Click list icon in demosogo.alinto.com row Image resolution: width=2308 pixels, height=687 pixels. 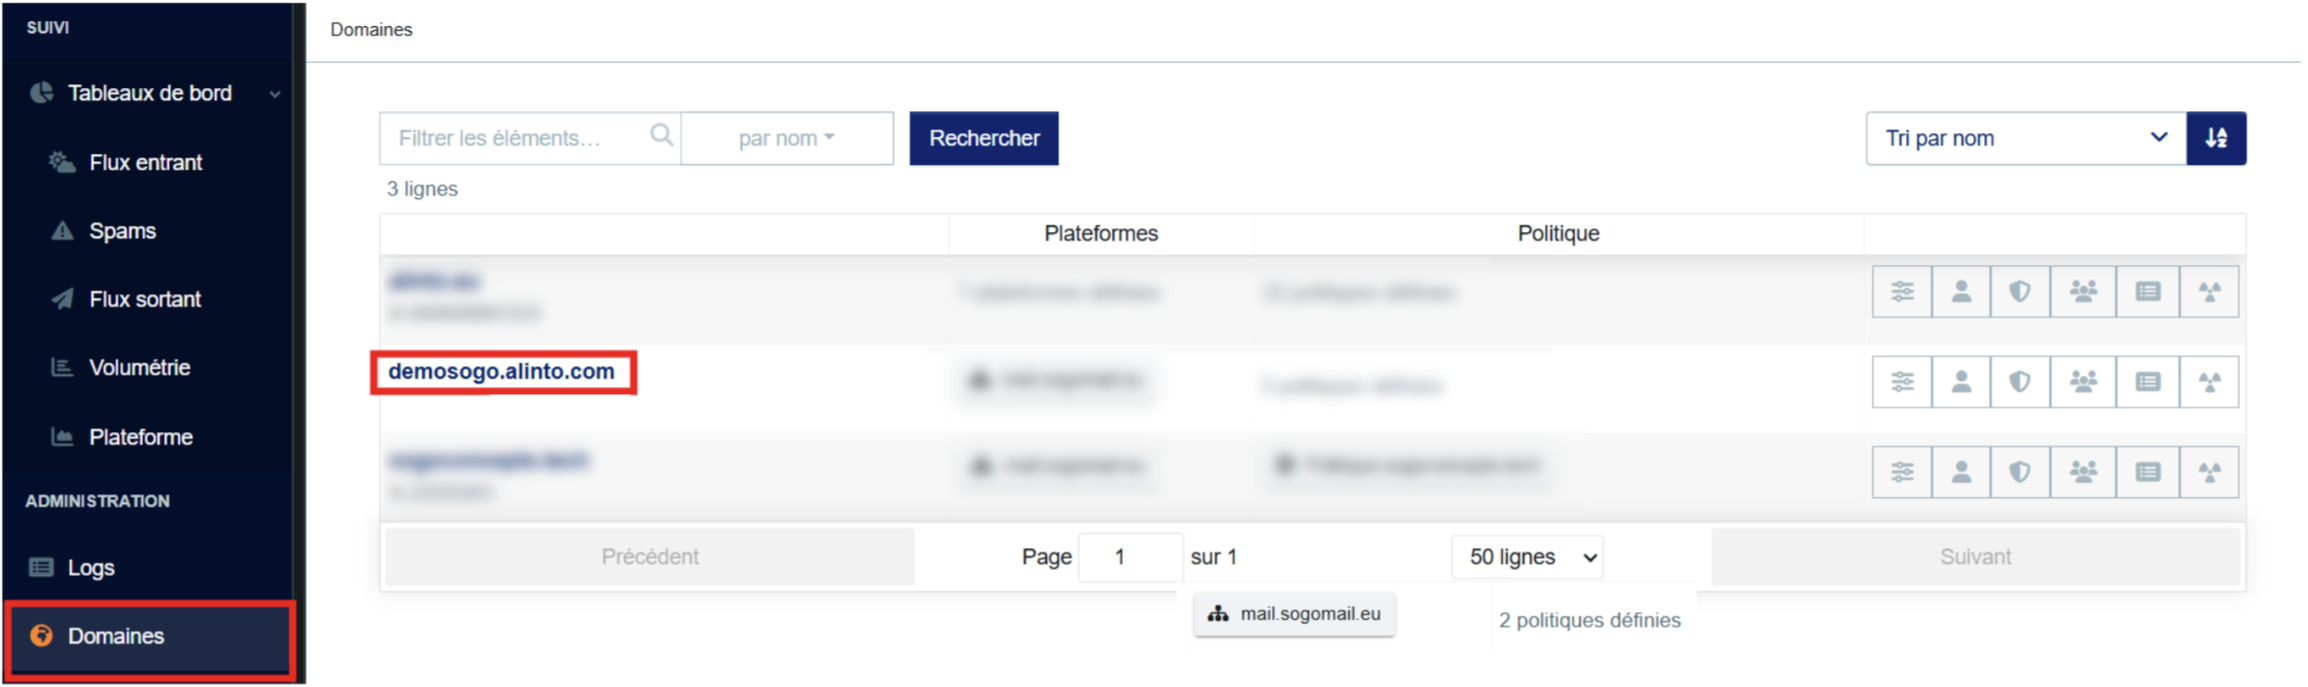click(x=2147, y=382)
